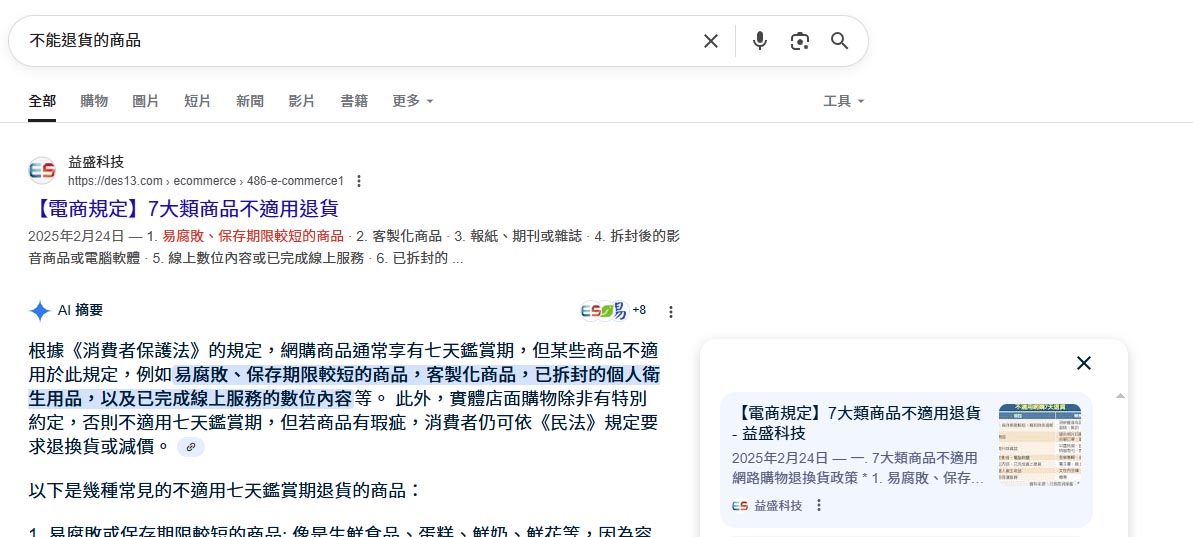Viewport: 1193px width, 537px height.
Task: Click the des13.com URL breadcrumb
Action: point(205,181)
